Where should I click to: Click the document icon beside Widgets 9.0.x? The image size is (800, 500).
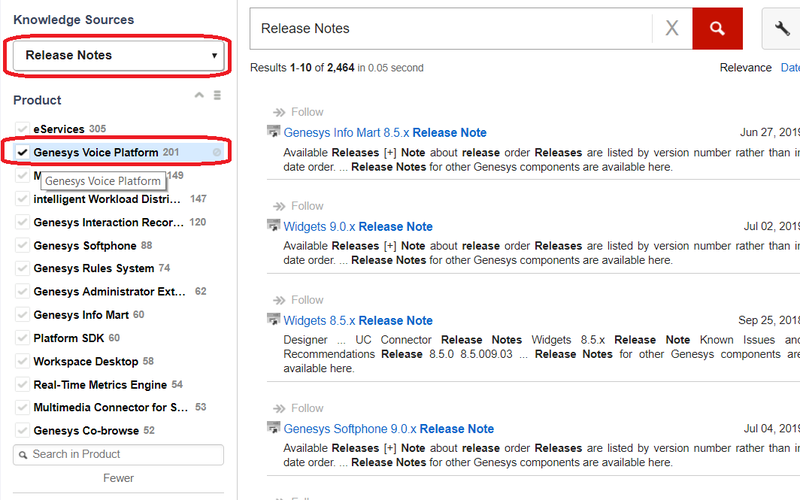[274, 226]
